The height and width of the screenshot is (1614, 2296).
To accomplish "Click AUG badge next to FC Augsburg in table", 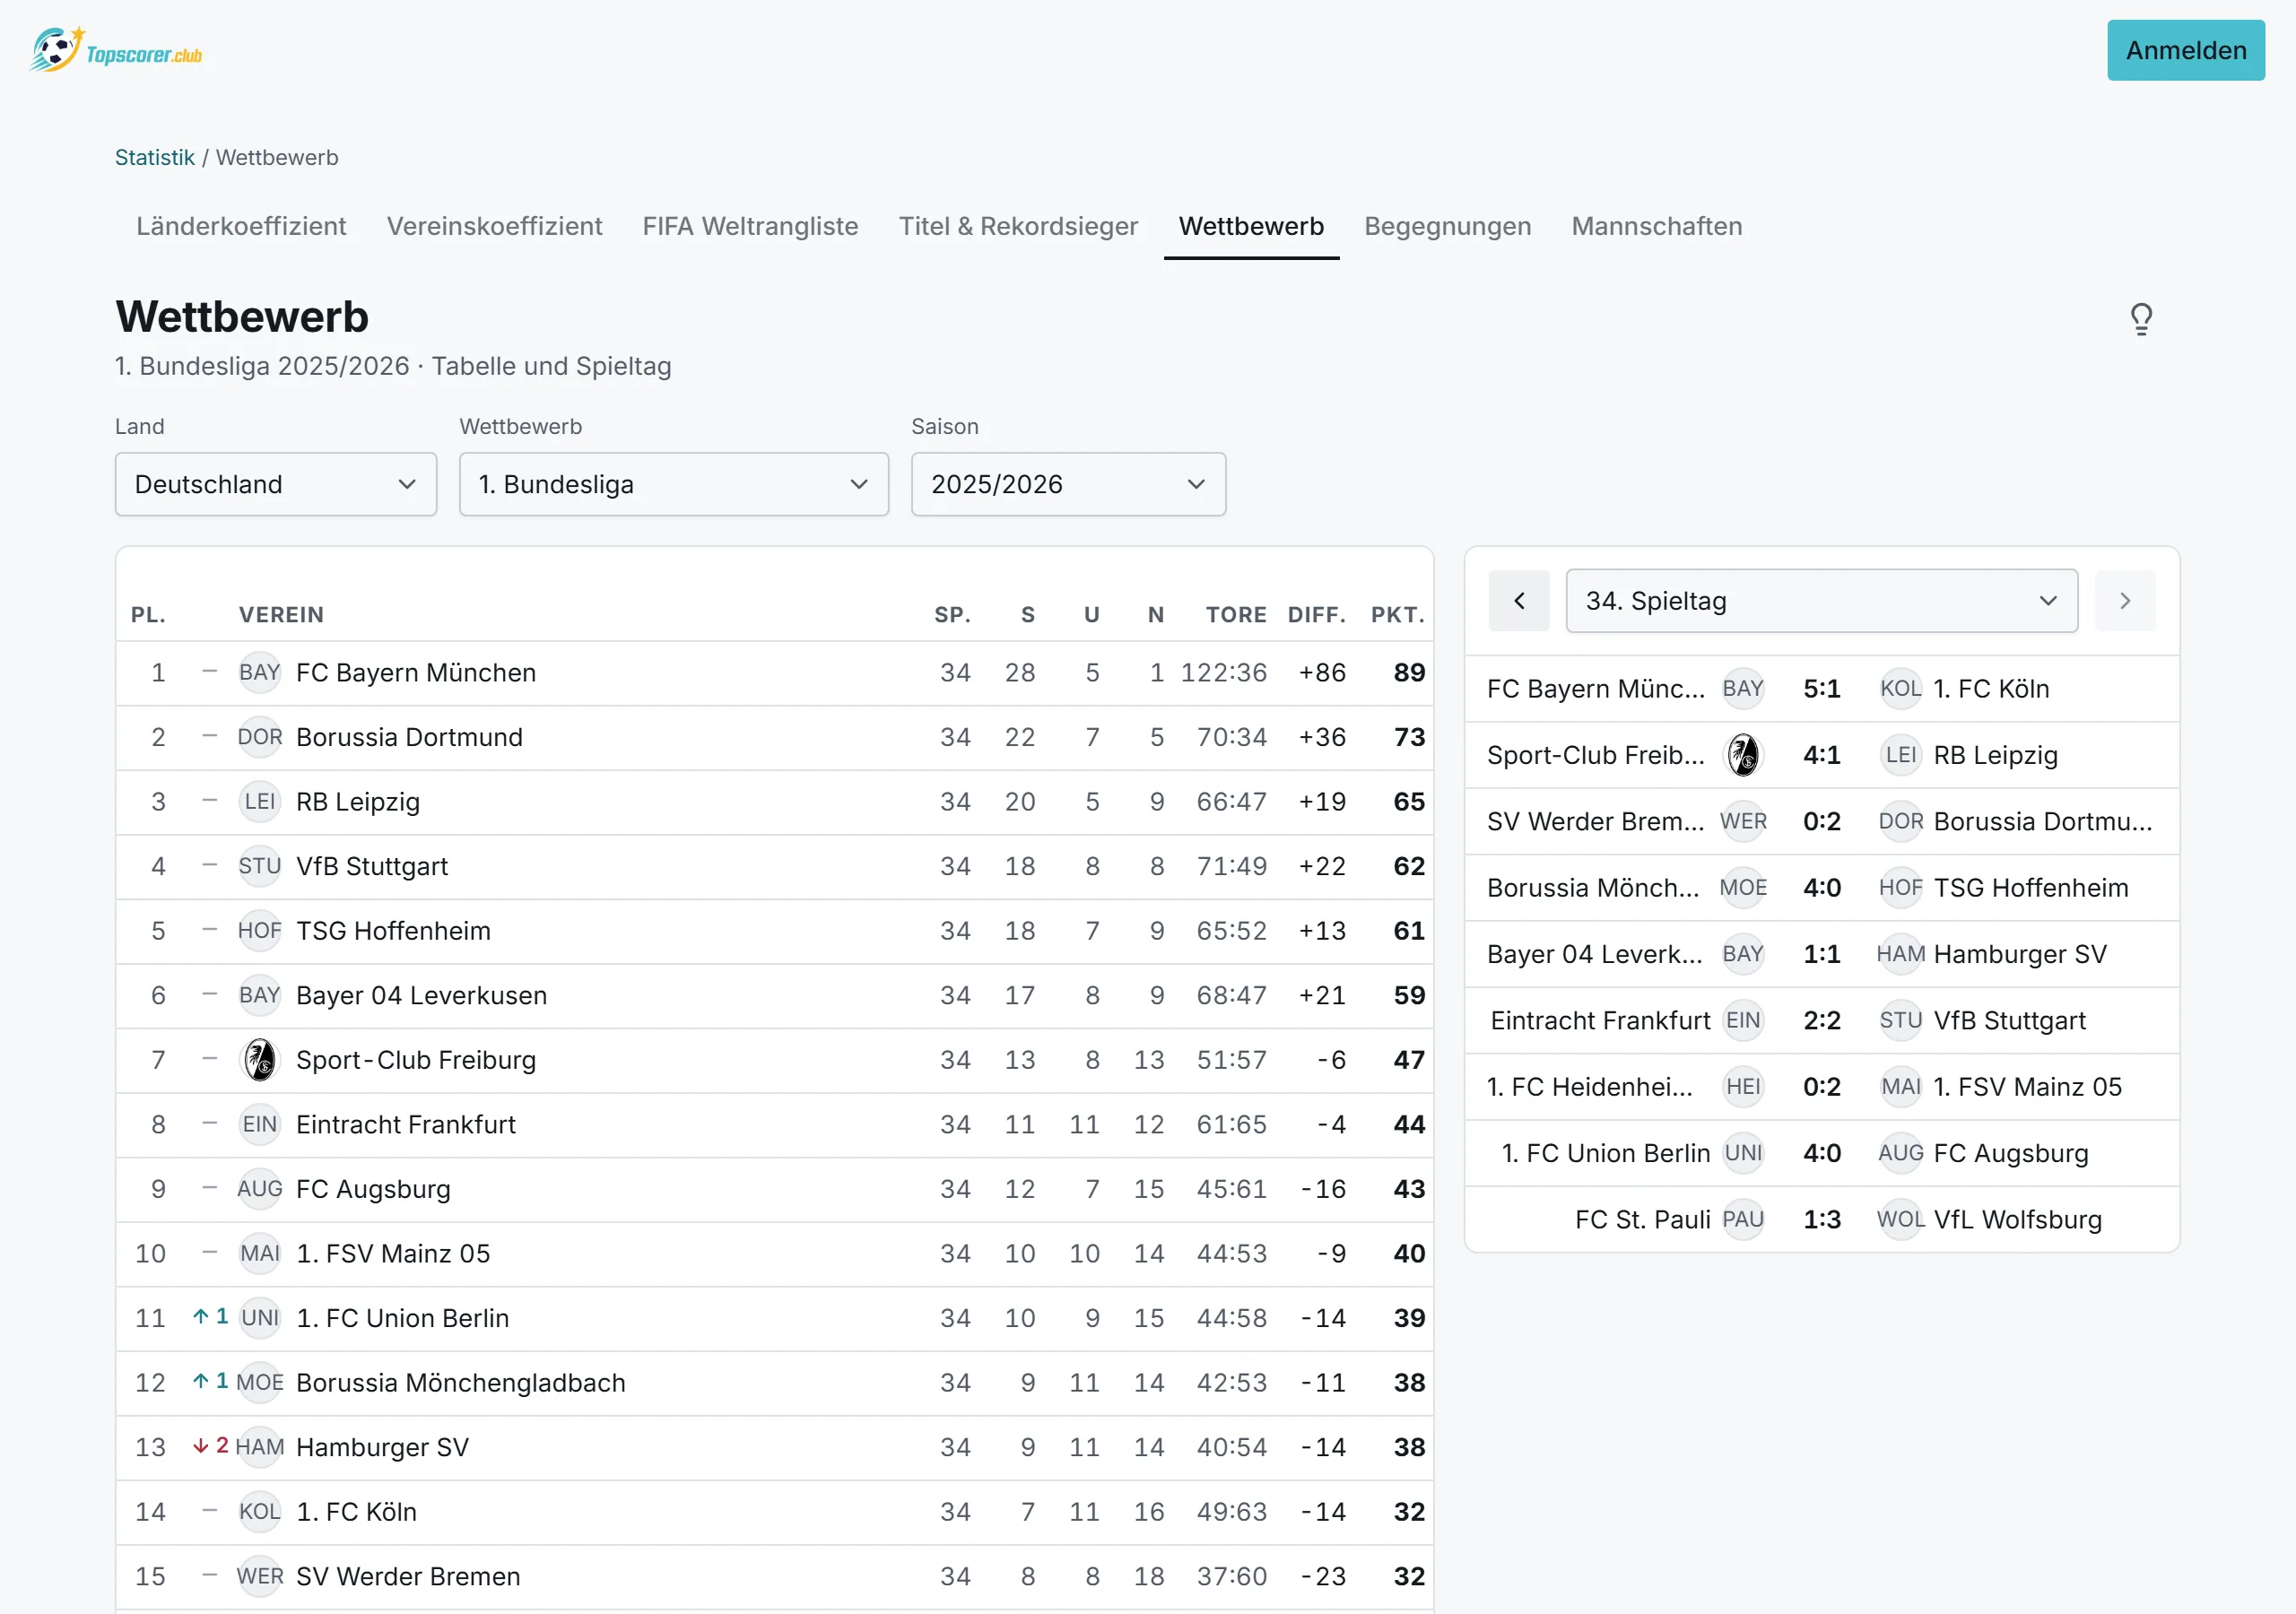I will point(260,1189).
